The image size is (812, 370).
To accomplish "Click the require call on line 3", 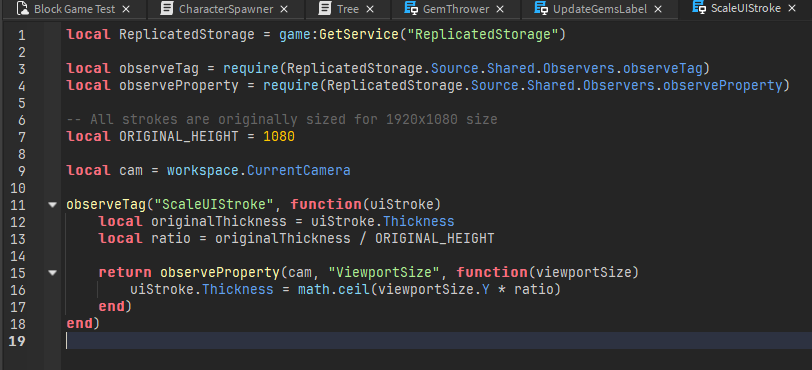I will pyautogui.click(x=251, y=68).
